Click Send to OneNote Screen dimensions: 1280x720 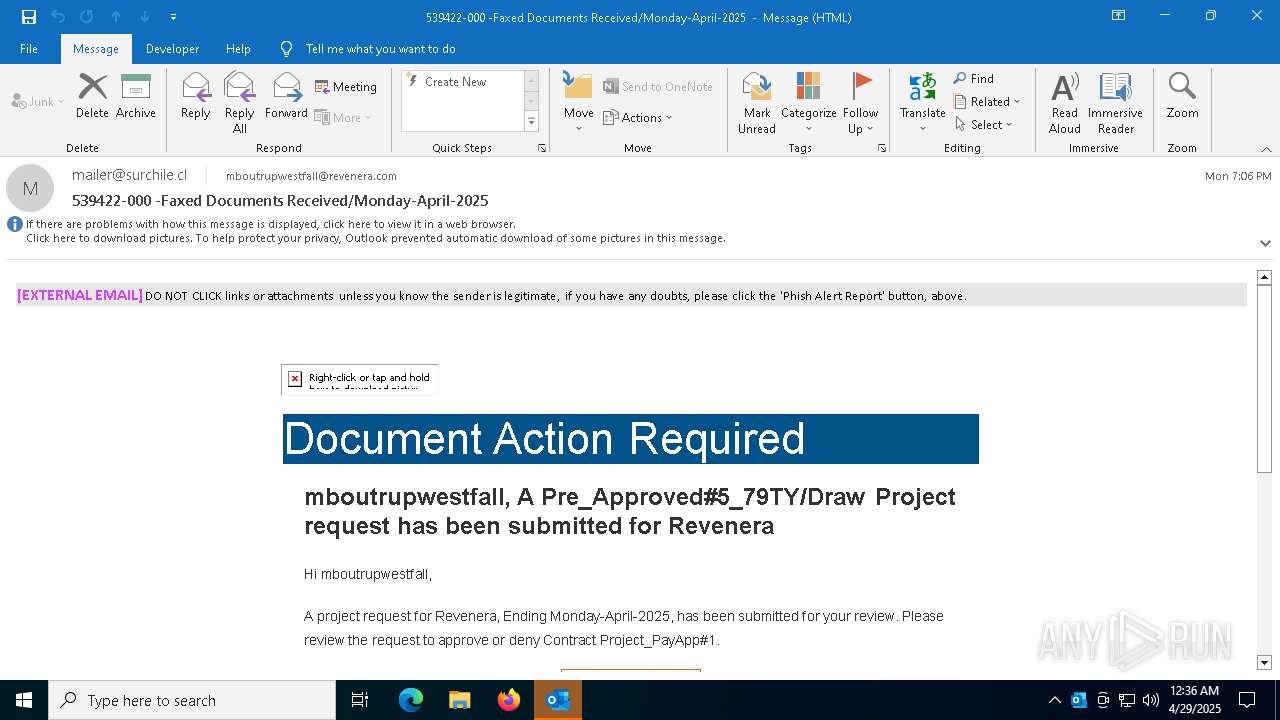pos(658,87)
